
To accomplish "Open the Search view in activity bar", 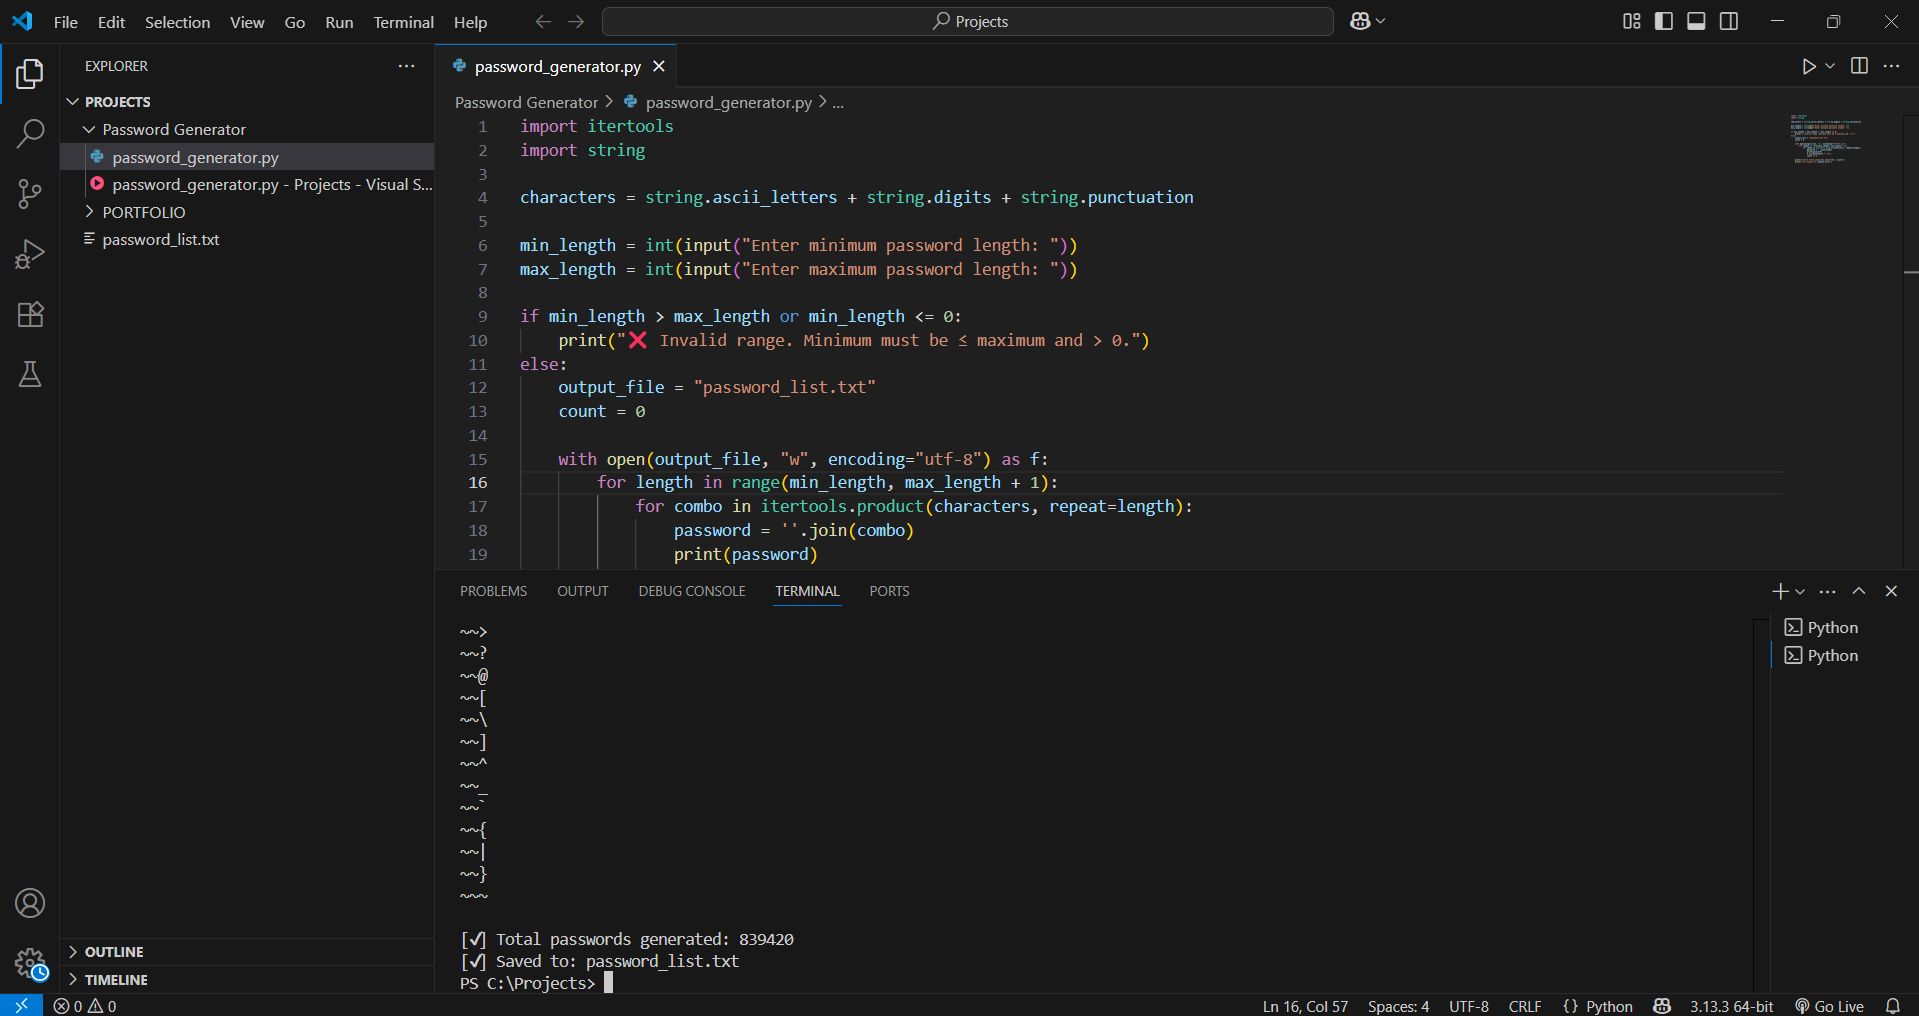I will pos(30,133).
